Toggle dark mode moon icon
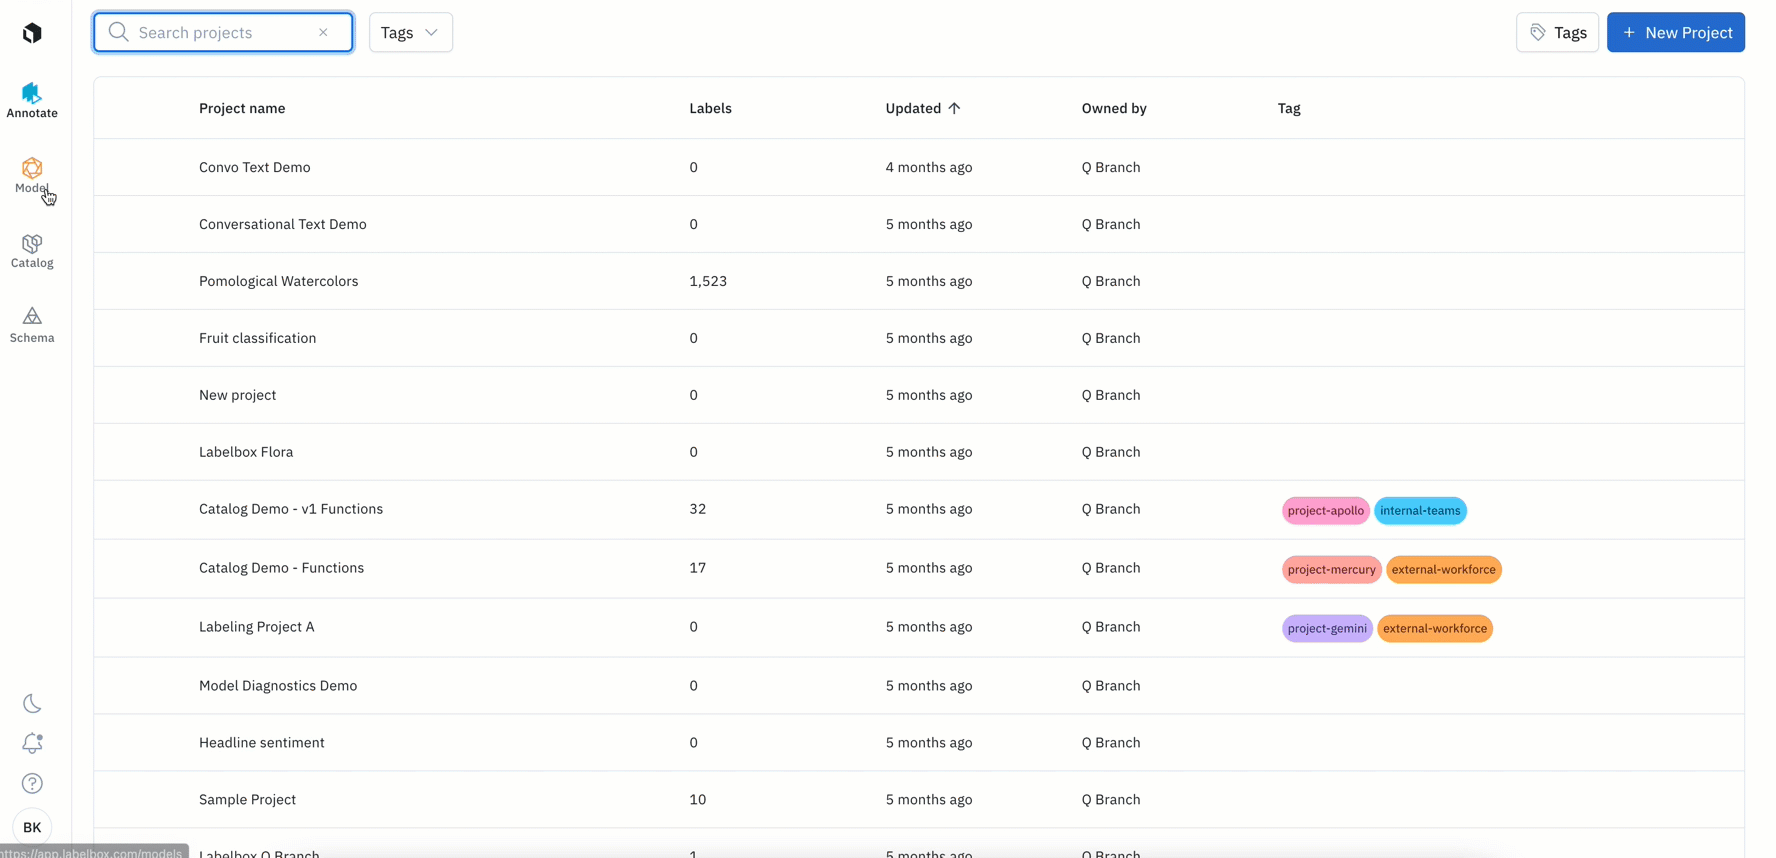The width and height of the screenshot is (1776, 858). pyautogui.click(x=32, y=704)
